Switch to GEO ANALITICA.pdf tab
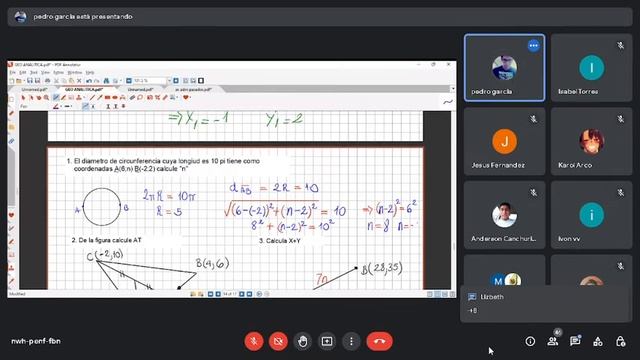This screenshot has width=640, height=360. (84, 89)
